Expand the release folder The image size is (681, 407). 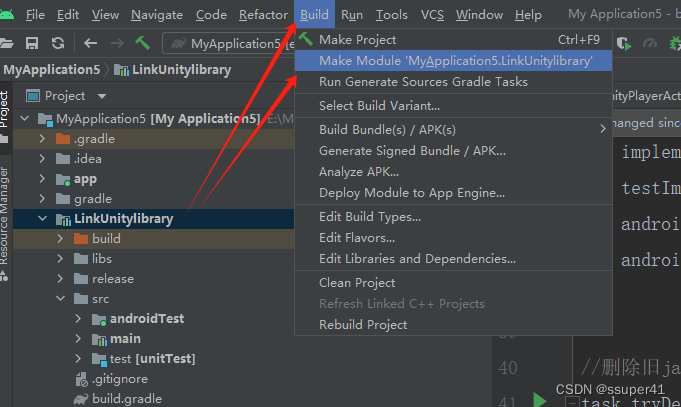click(60, 278)
